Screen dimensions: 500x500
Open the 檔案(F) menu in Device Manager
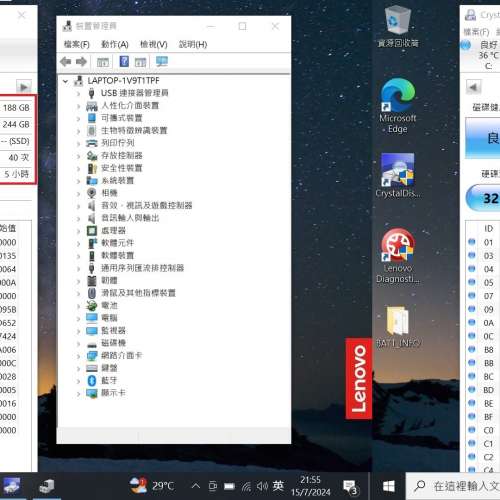77,44
